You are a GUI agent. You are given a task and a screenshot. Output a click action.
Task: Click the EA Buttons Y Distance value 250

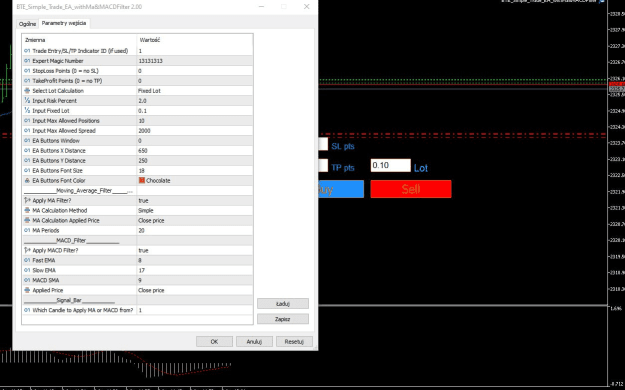pos(195,160)
